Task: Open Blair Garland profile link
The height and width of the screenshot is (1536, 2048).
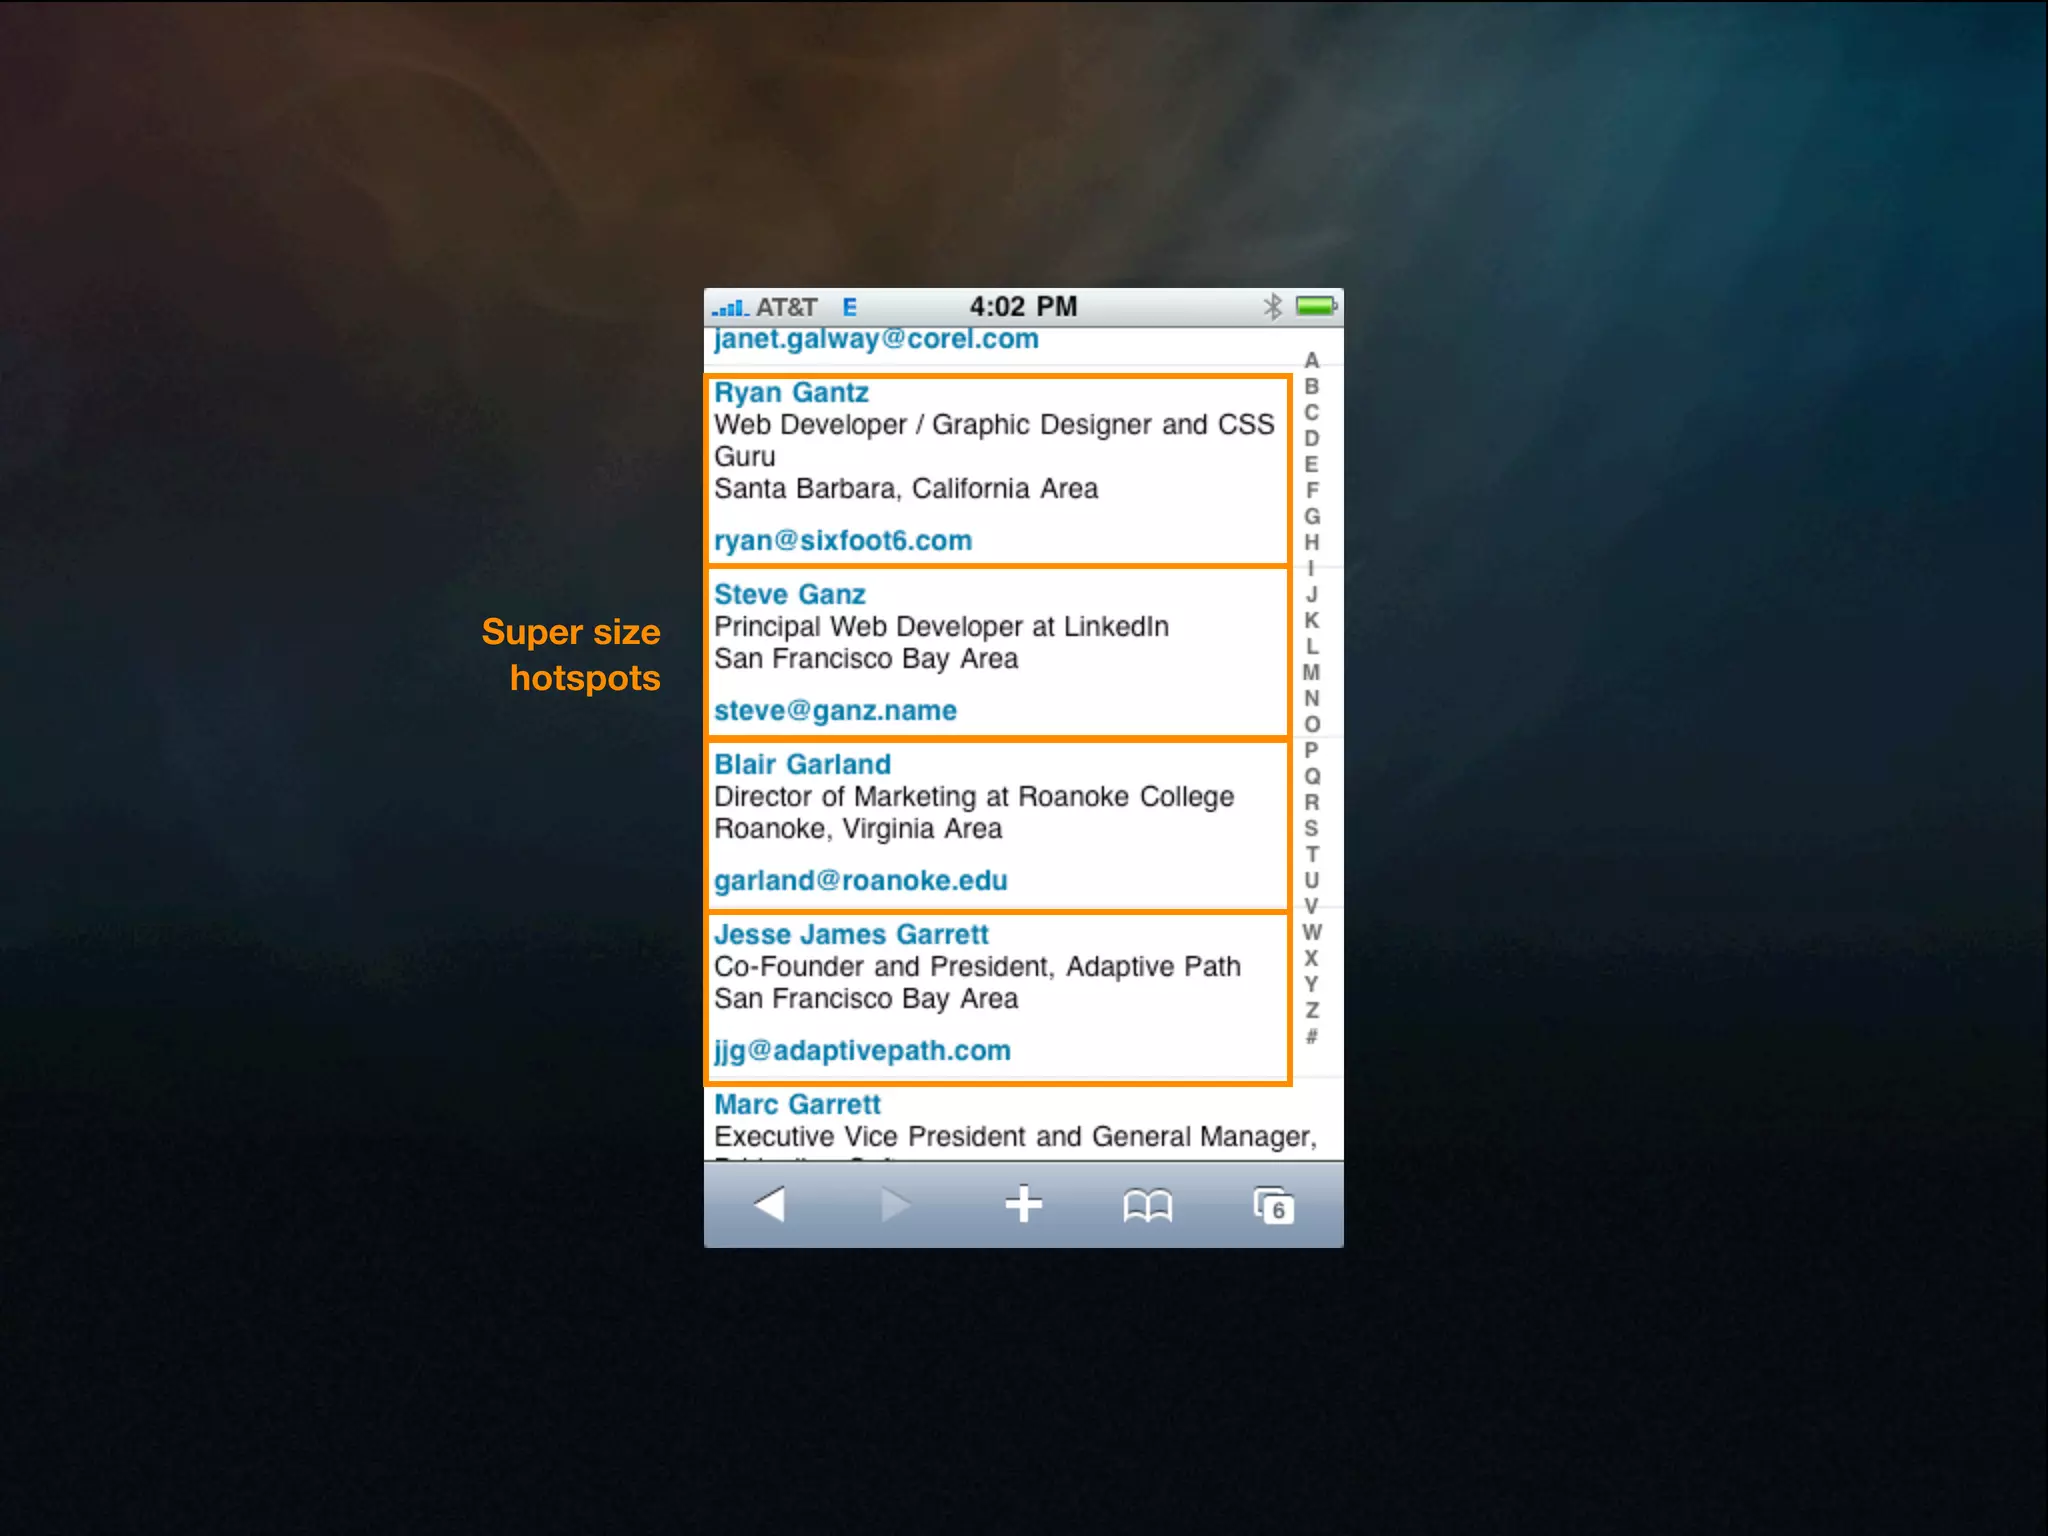Action: point(802,765)
